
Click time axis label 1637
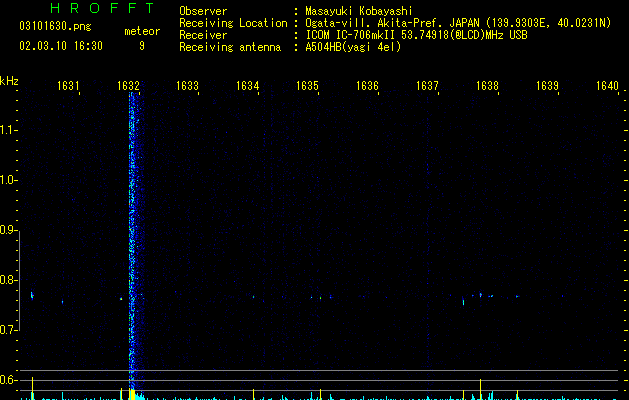click(x=427, y=86)
